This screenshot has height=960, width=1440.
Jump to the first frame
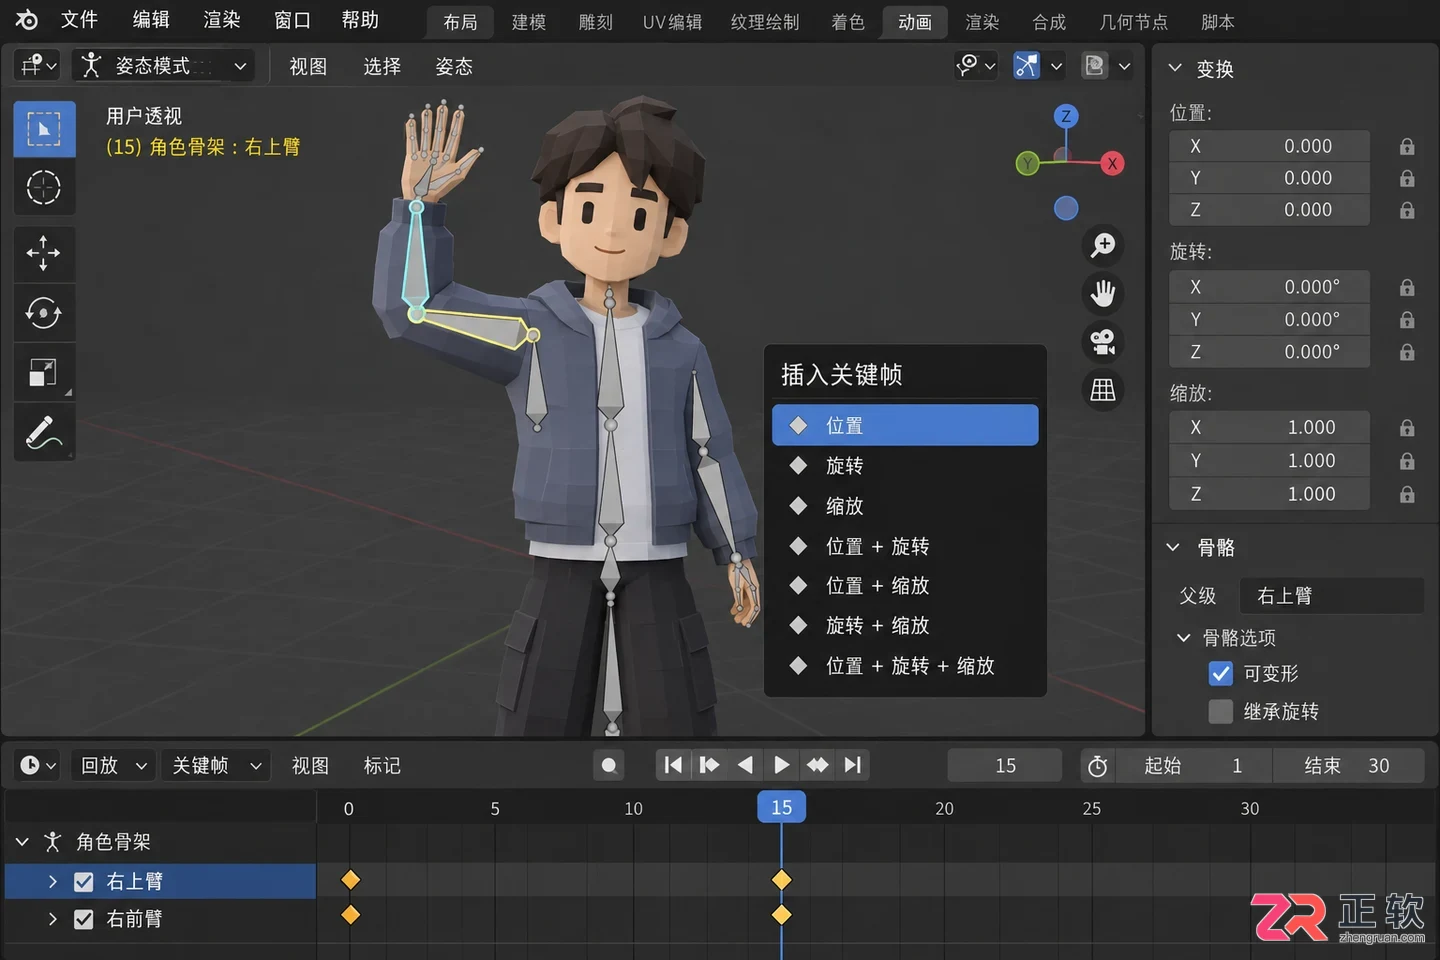click(x=673, y=765)
